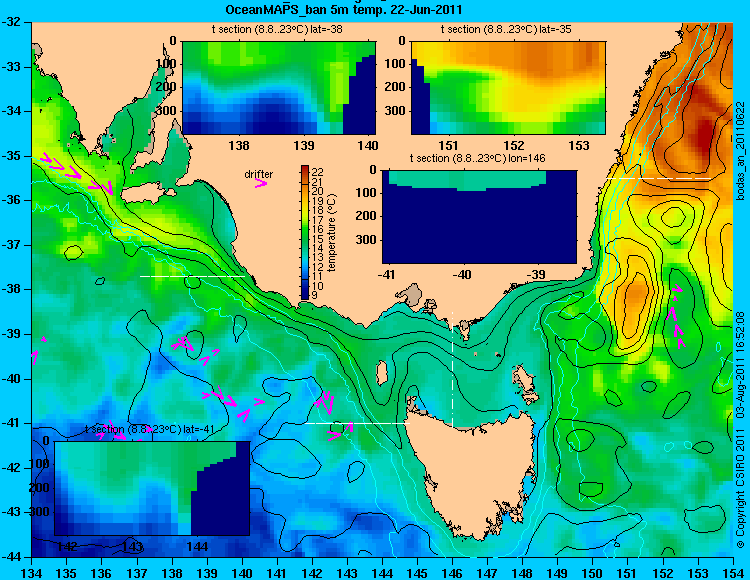Select longitude label 146 on the bottom axis

click(452, 573)
